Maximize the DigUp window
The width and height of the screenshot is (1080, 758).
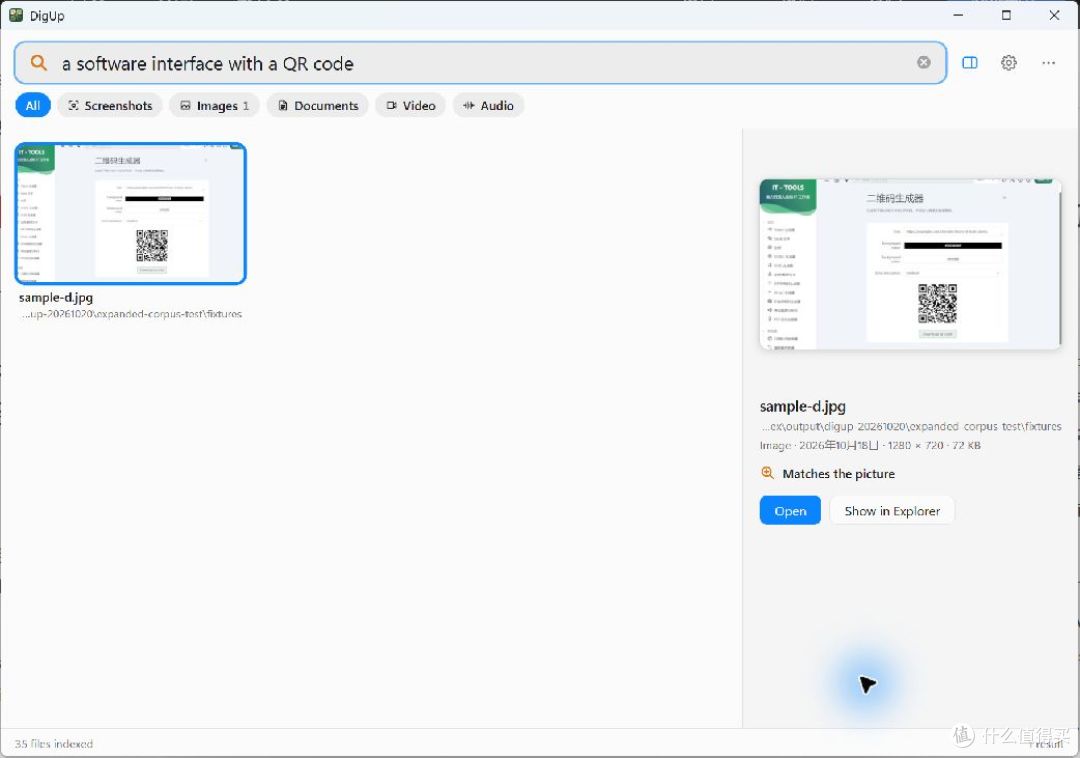coord(1006,15)
